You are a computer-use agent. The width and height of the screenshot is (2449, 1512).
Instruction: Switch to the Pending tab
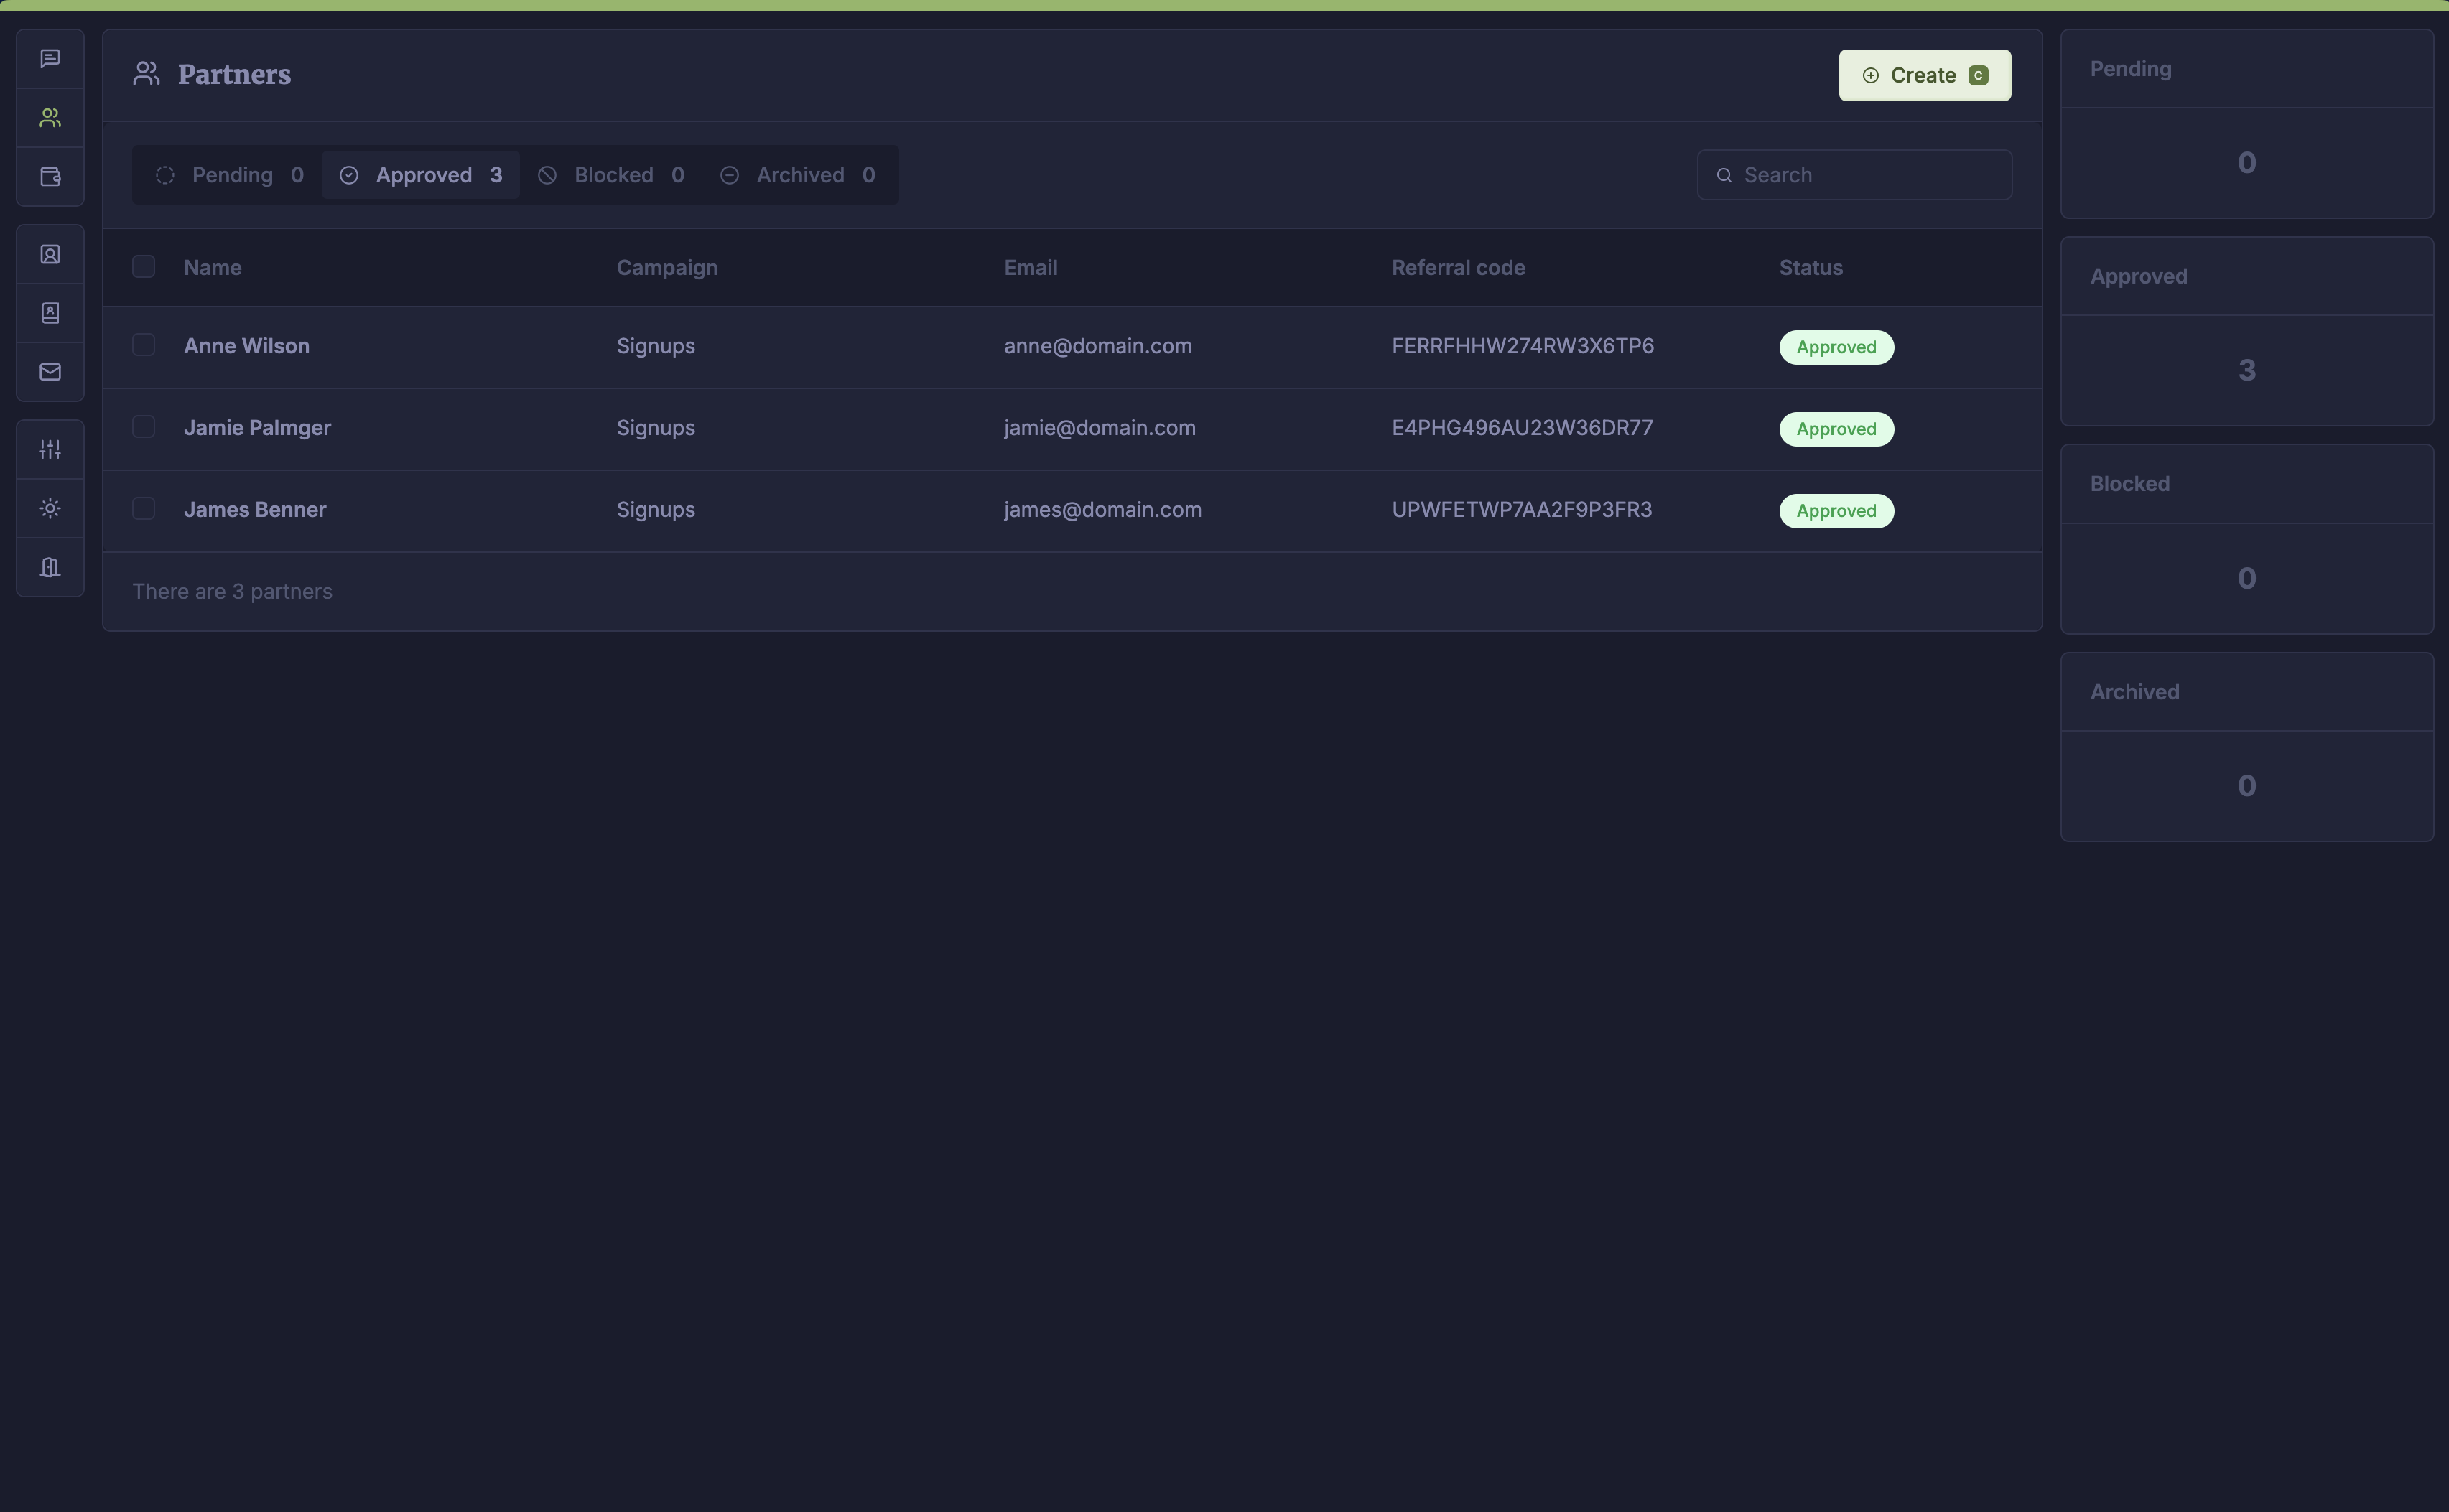coord(230,175)
